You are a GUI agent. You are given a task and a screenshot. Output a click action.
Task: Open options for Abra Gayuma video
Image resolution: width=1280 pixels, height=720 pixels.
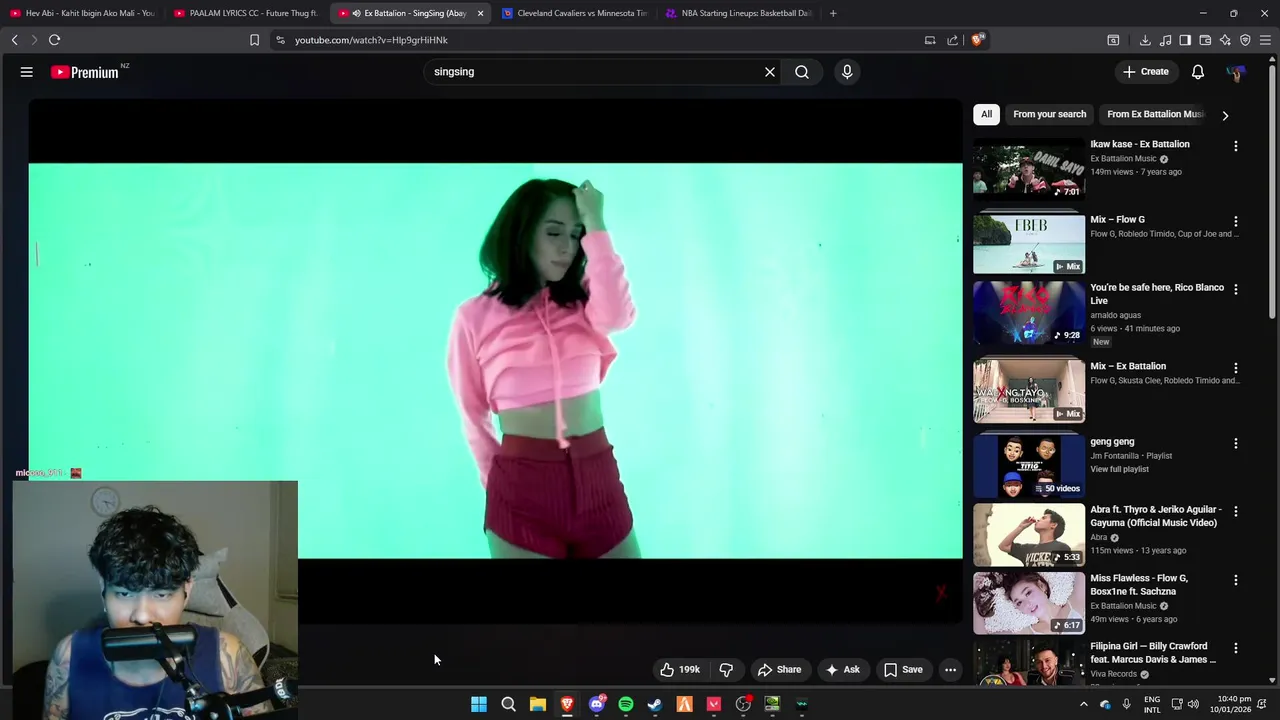(1236, 511)
